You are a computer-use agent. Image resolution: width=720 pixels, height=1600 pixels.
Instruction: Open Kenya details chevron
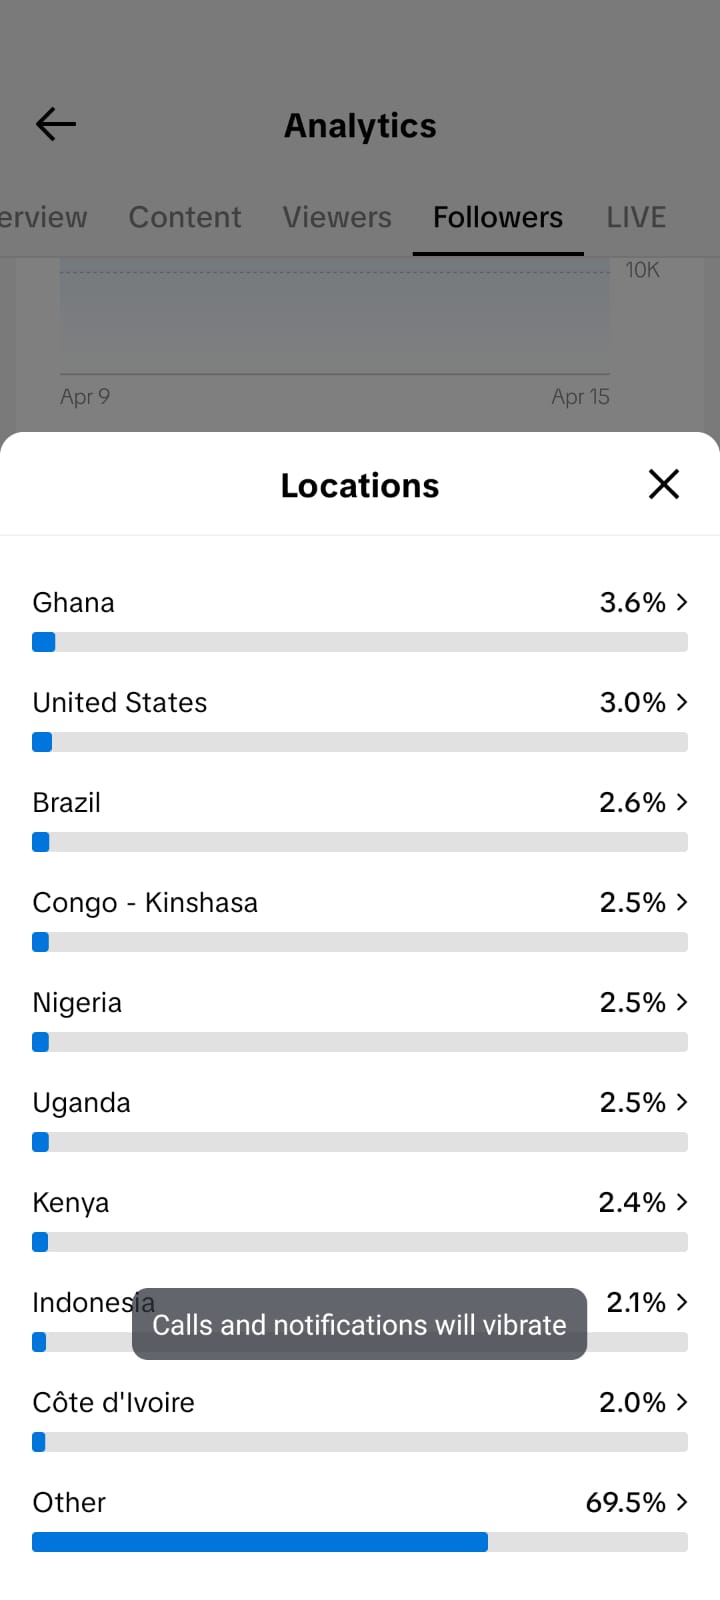pyautogui.click(x=682, y=1202)
